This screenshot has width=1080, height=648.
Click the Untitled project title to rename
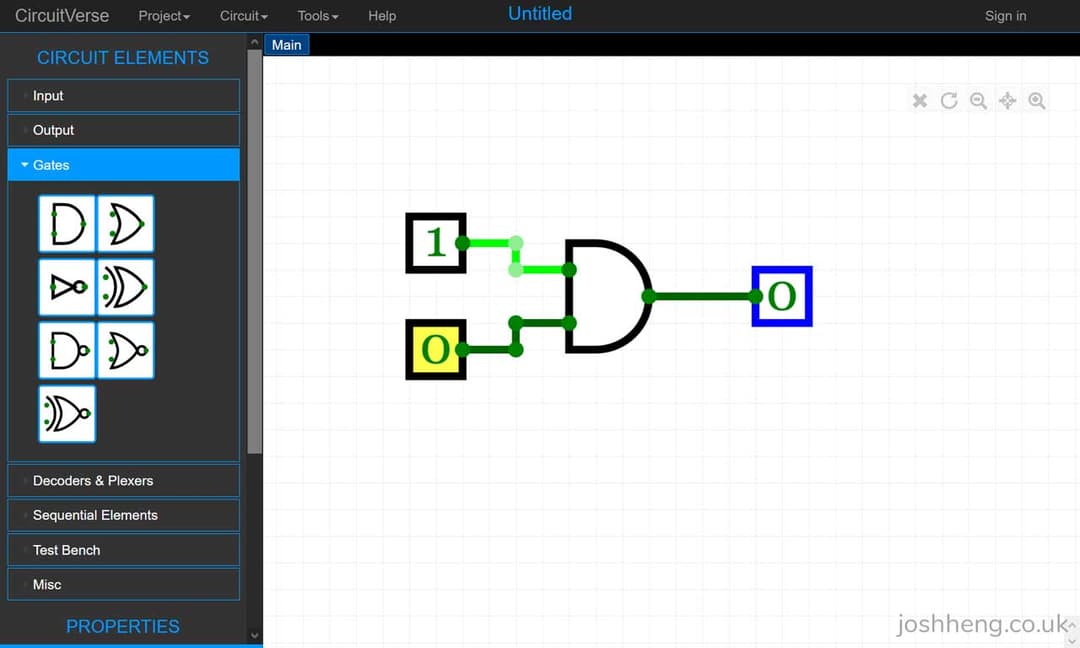539,14
